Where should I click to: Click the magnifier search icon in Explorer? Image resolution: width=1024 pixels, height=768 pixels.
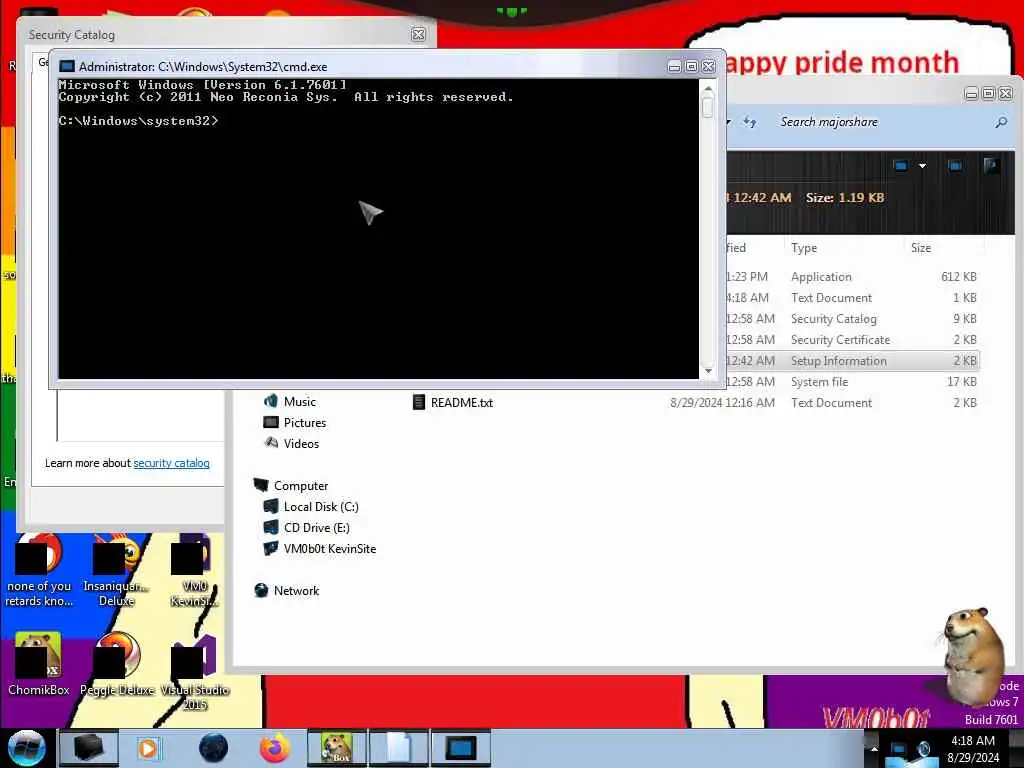point(1001,122)
